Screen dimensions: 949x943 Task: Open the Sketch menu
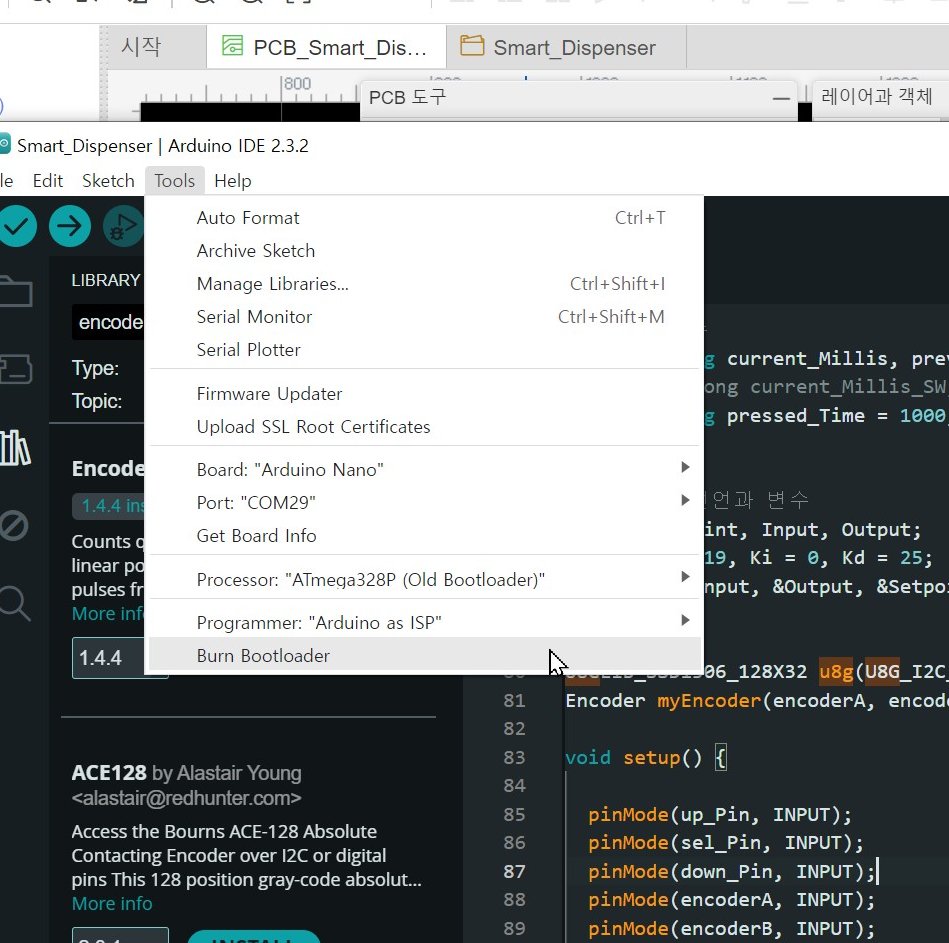(x=108, y=181)
